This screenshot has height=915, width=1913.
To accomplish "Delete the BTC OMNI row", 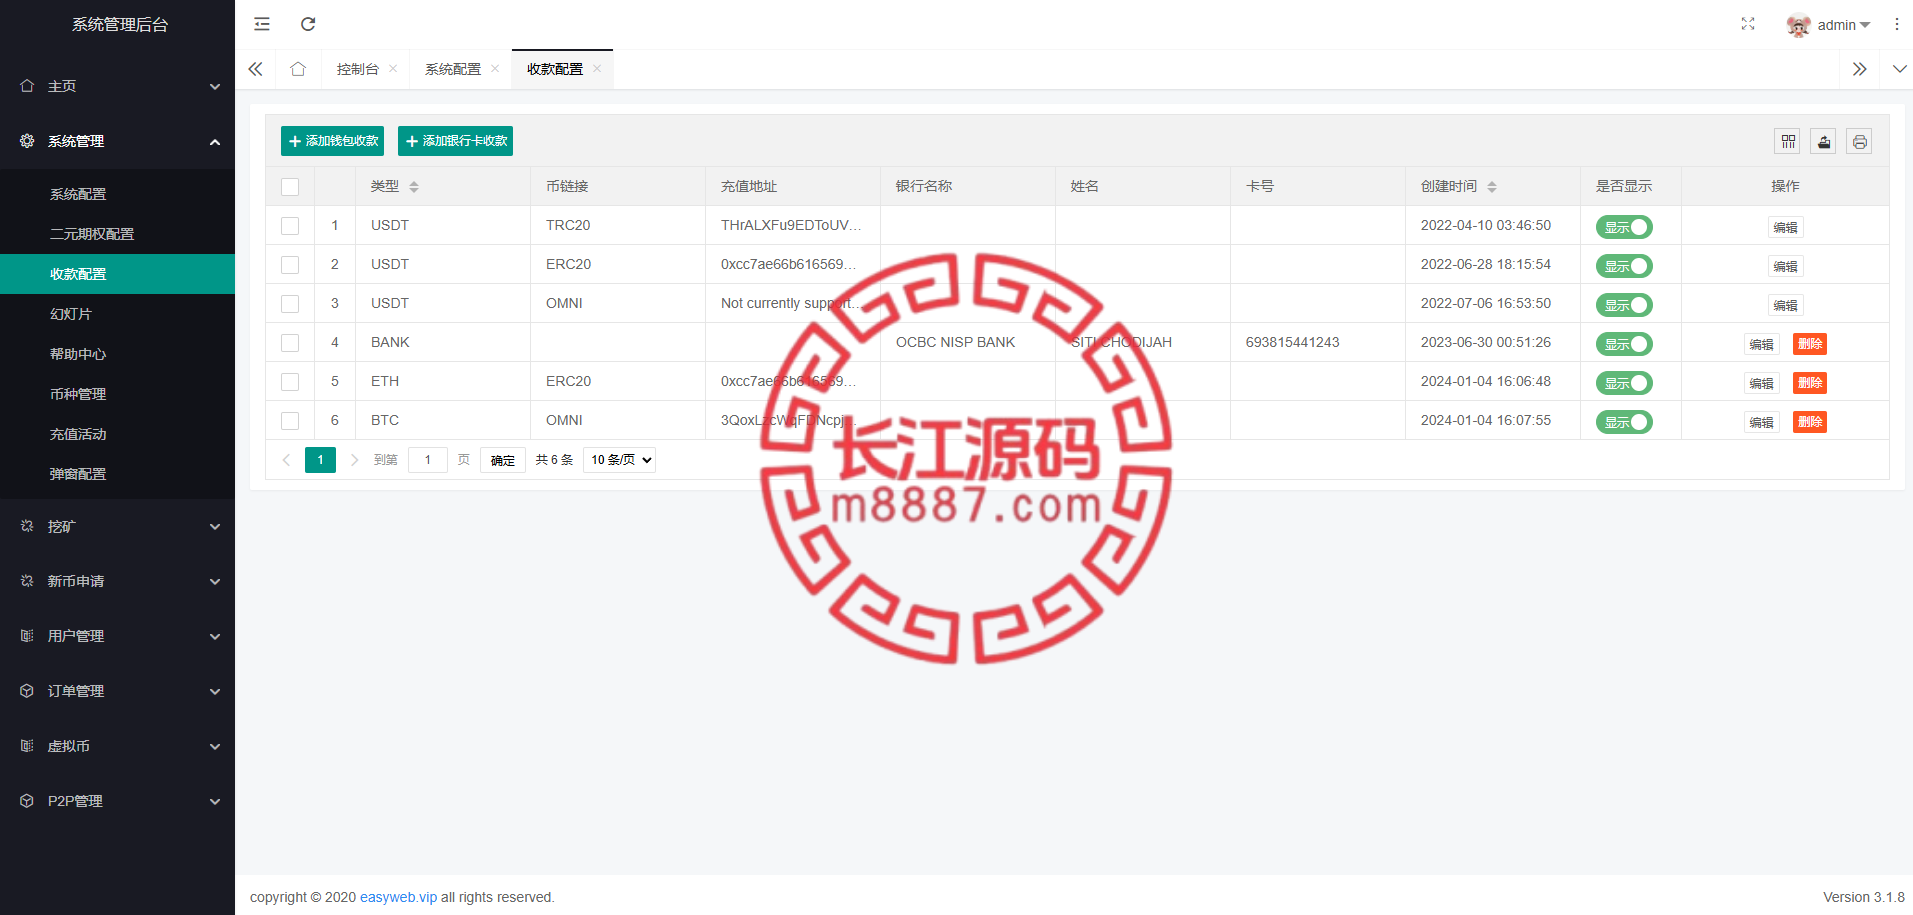I will coord(1810,422).
